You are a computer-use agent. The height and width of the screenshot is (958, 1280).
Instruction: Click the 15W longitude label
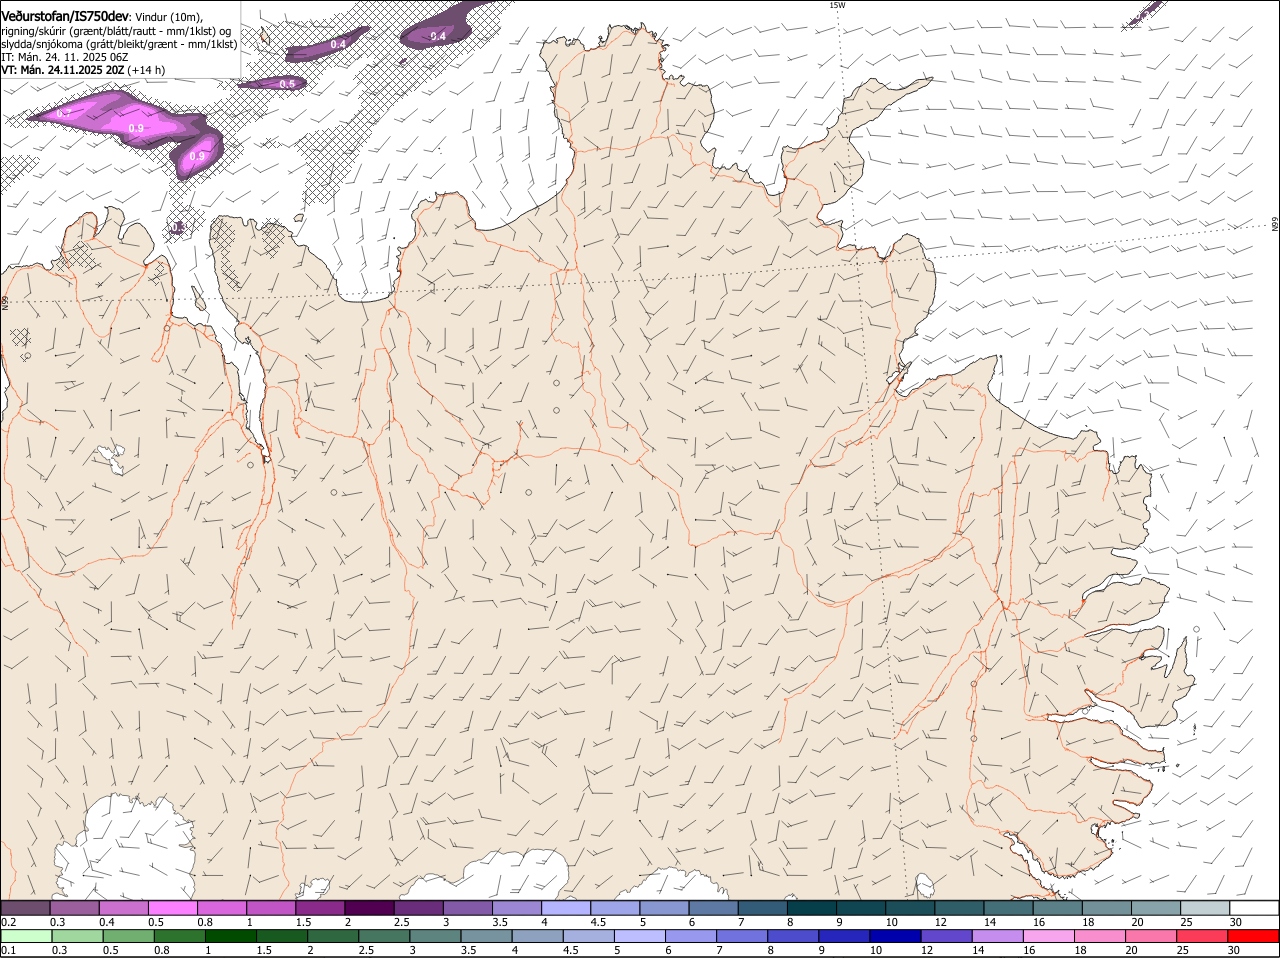pyautogui.click(x=837, y=5)
